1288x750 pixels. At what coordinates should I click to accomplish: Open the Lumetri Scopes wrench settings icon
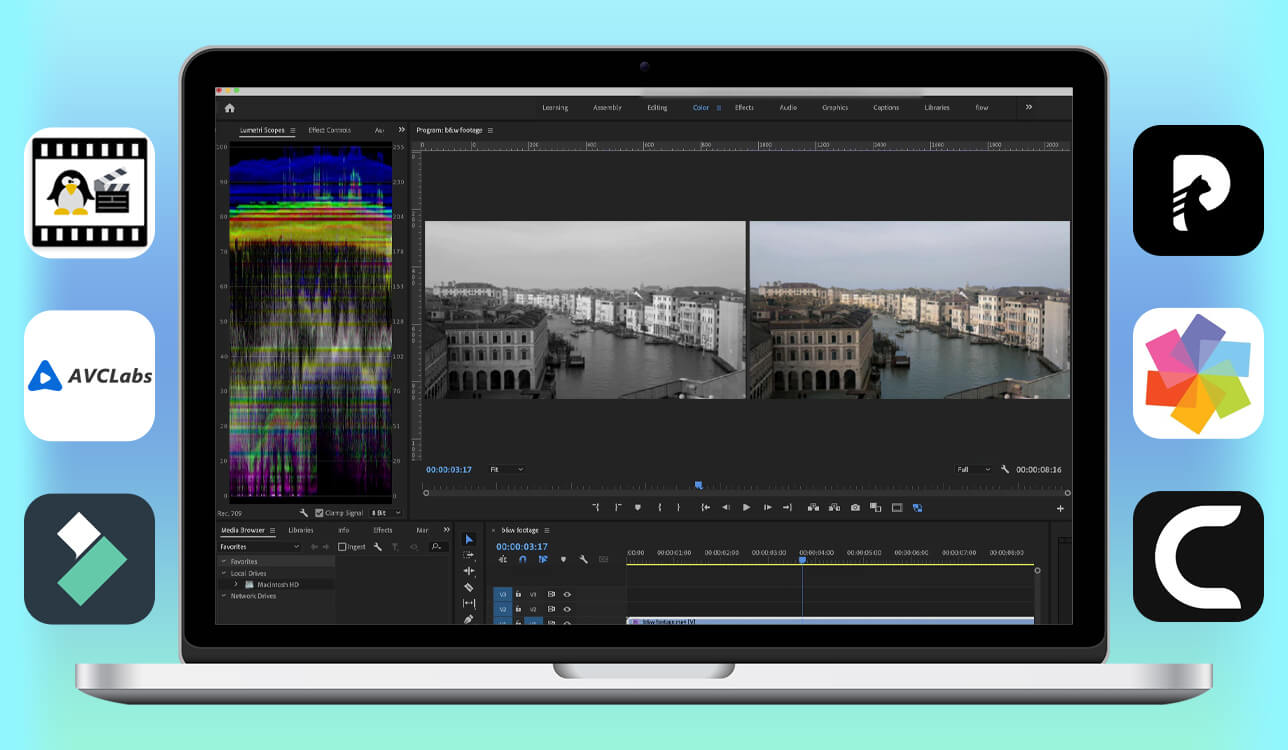tap(304, 514)
